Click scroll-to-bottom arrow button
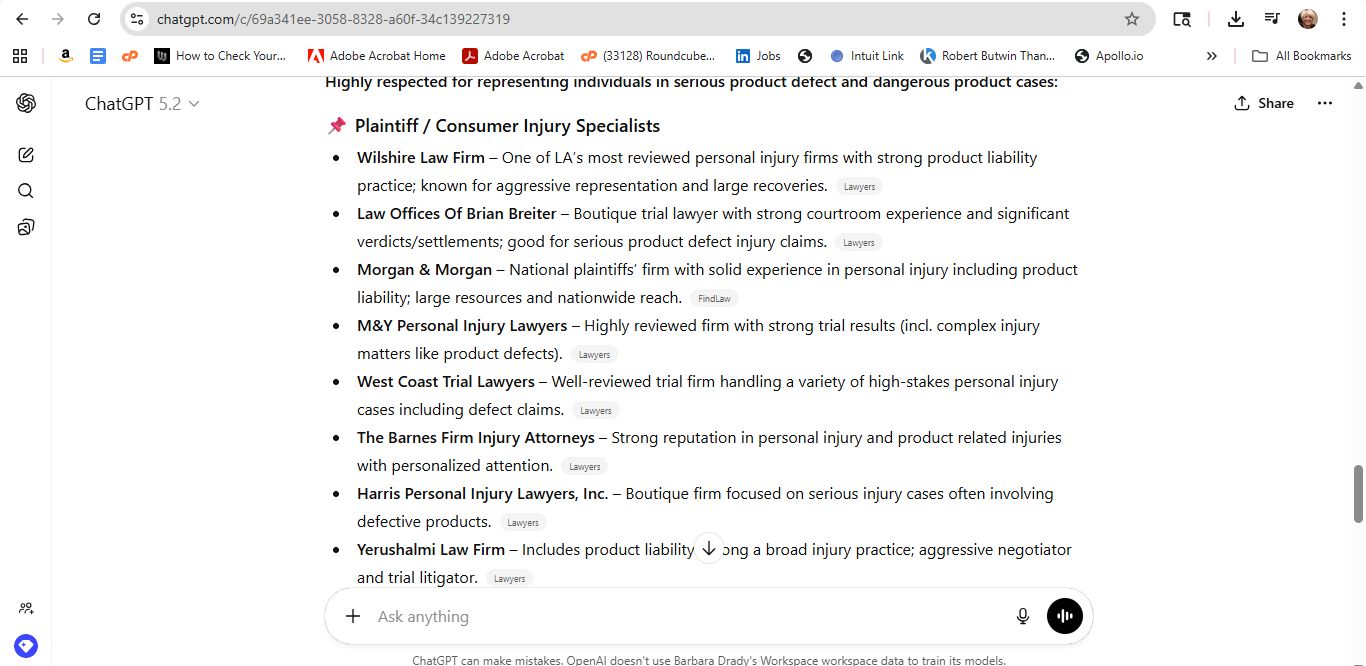 708,548
